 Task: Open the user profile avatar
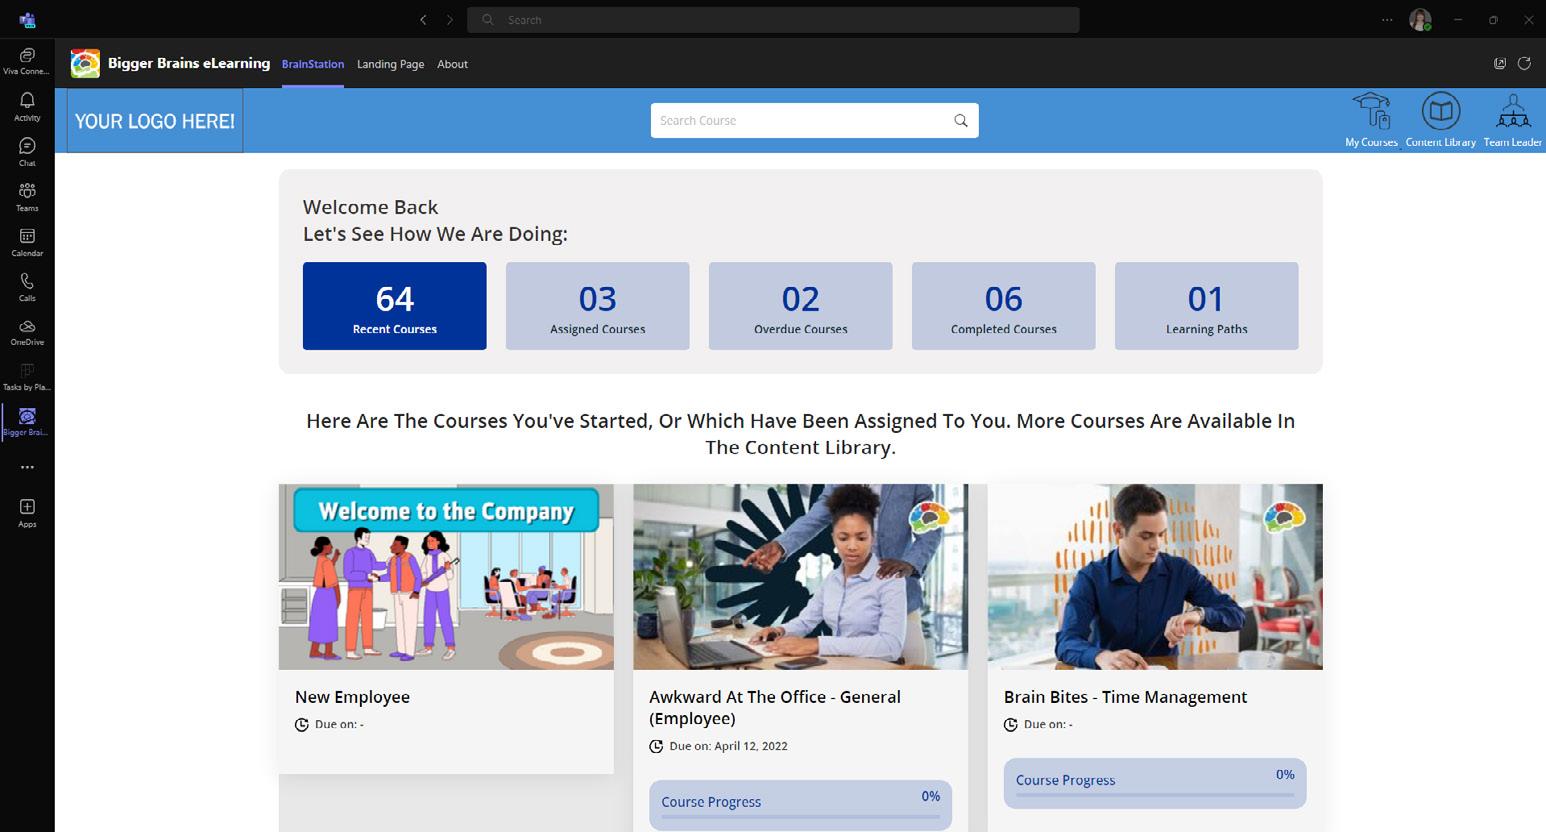click(x=1420, y=20)
